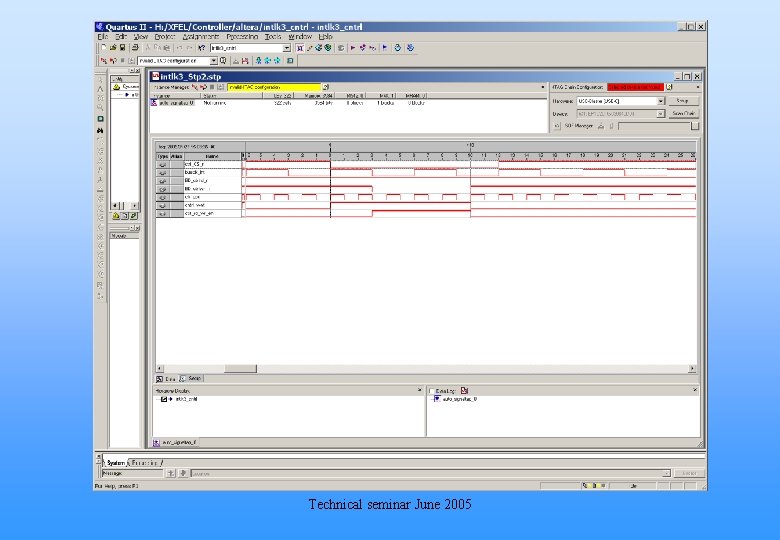Click the Start Compilation play icon
The height and width of the screenshot is (540, 780).
coord(353,48)
